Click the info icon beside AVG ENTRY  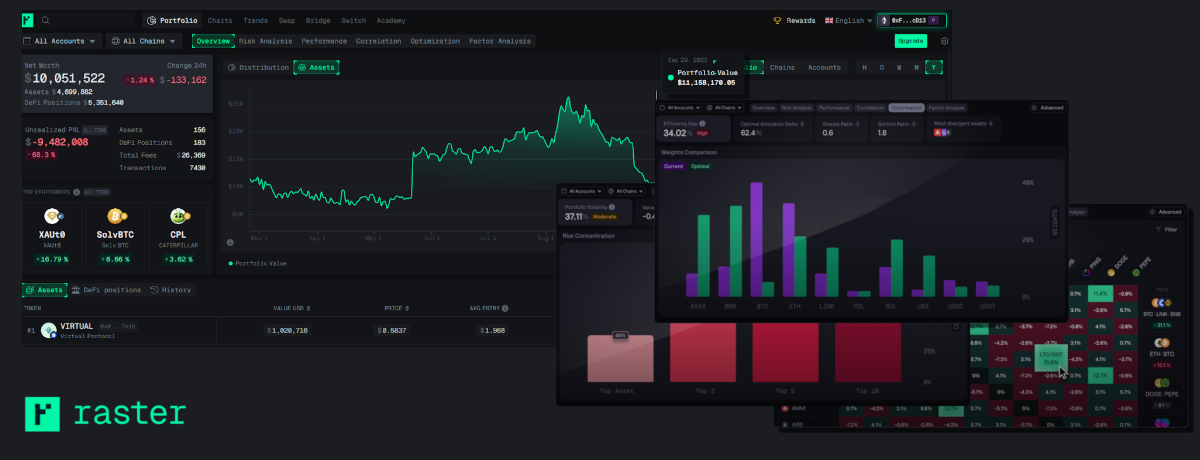[x=505, y=308]
